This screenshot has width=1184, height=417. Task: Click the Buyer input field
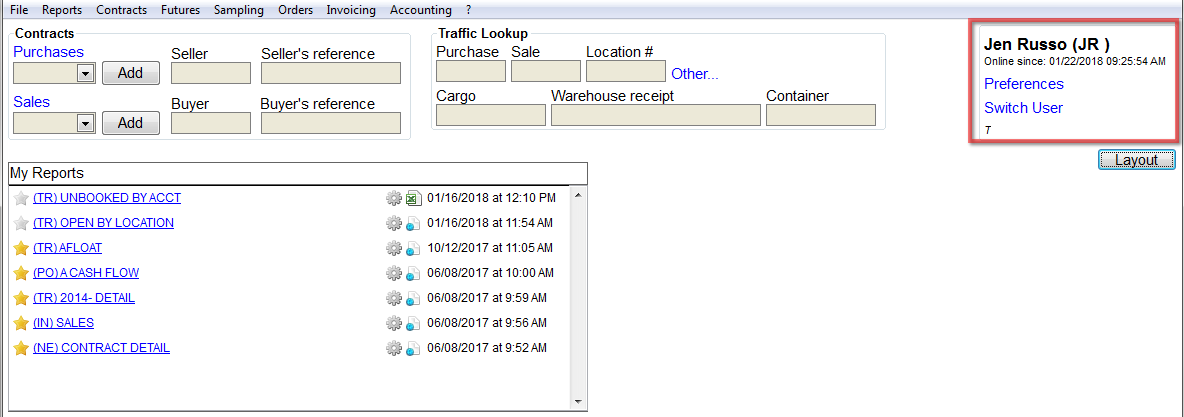(211, 123)
